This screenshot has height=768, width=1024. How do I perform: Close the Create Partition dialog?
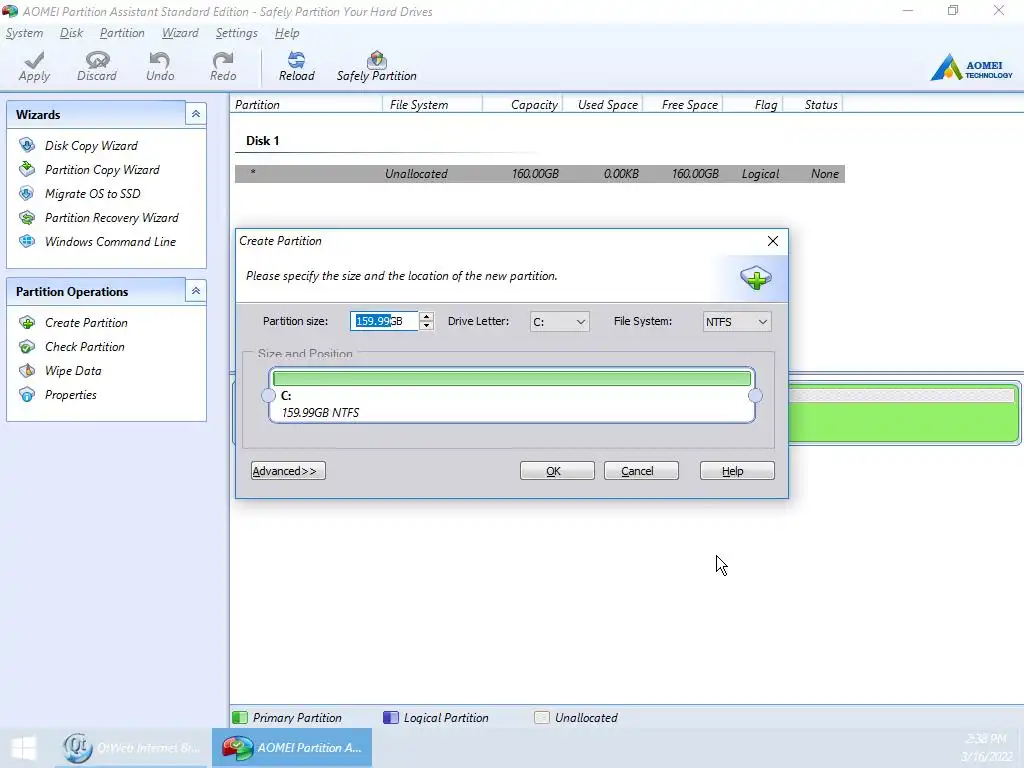[773, 241]
